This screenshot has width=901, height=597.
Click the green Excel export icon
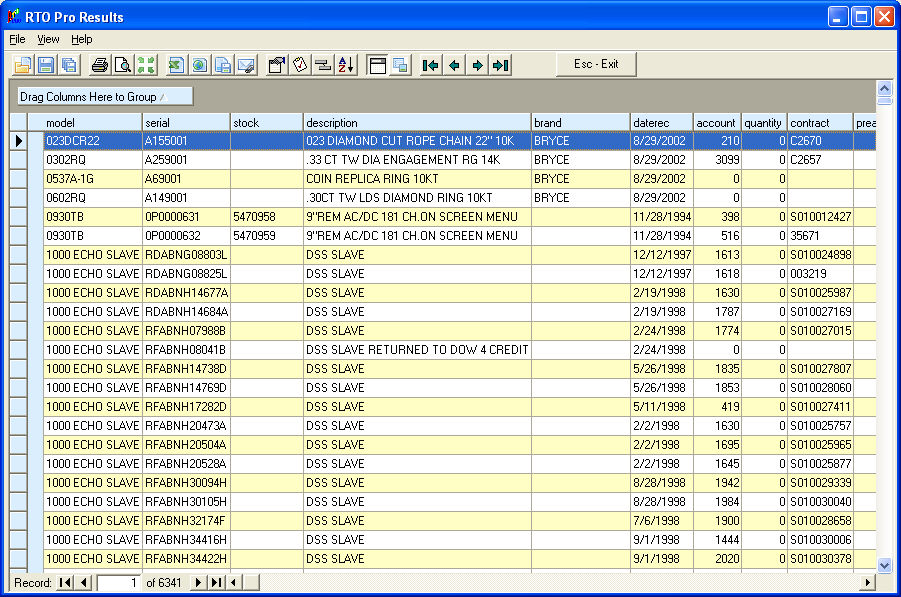[176, 65]
